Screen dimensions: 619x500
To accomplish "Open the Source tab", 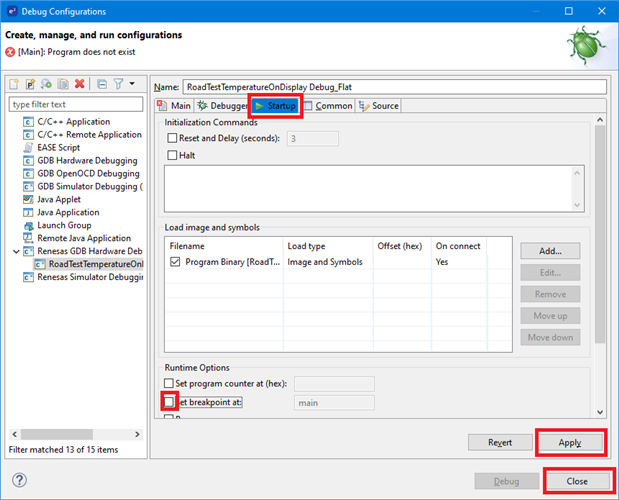I will click(x=378, y=105).
